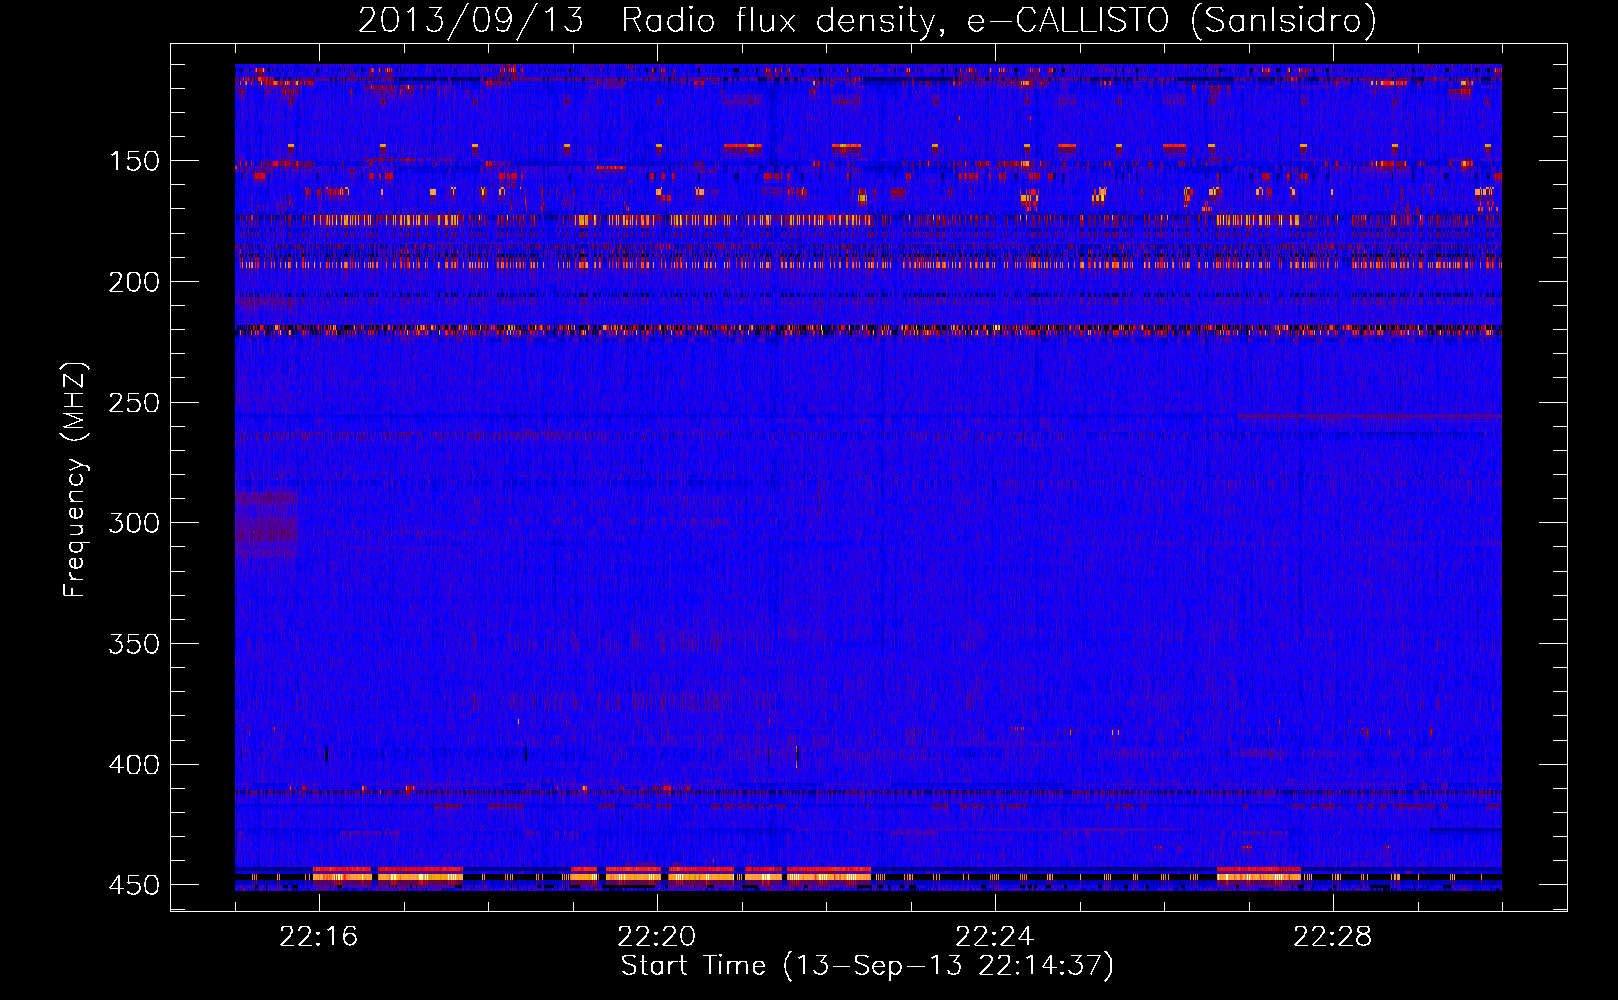Image resolution: width=1618 pixels, height=1000 pixels.
Task: Click the 250 frequency tick label
Action: 134,403
